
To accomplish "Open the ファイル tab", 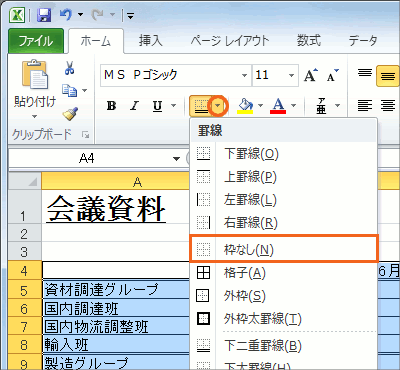I will tap(36, 41).
